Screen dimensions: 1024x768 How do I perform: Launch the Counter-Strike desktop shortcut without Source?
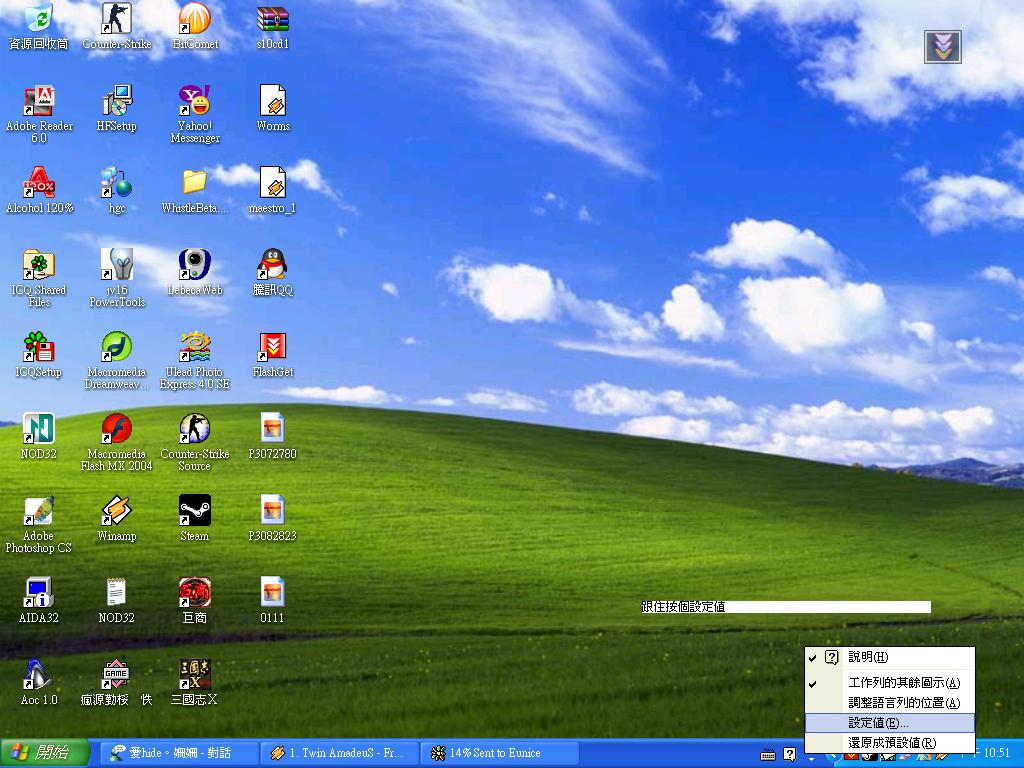point(117,27)
